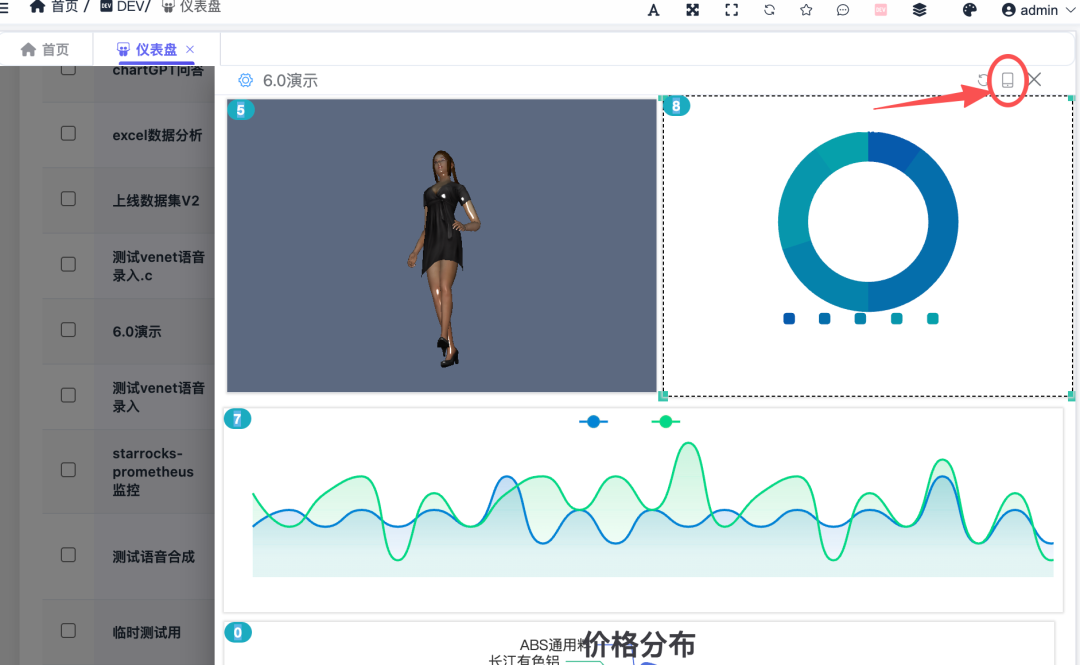The image size is (1080, 665).
Task: Check the box for excel数据分析 row
Action: tap(68, 134)
